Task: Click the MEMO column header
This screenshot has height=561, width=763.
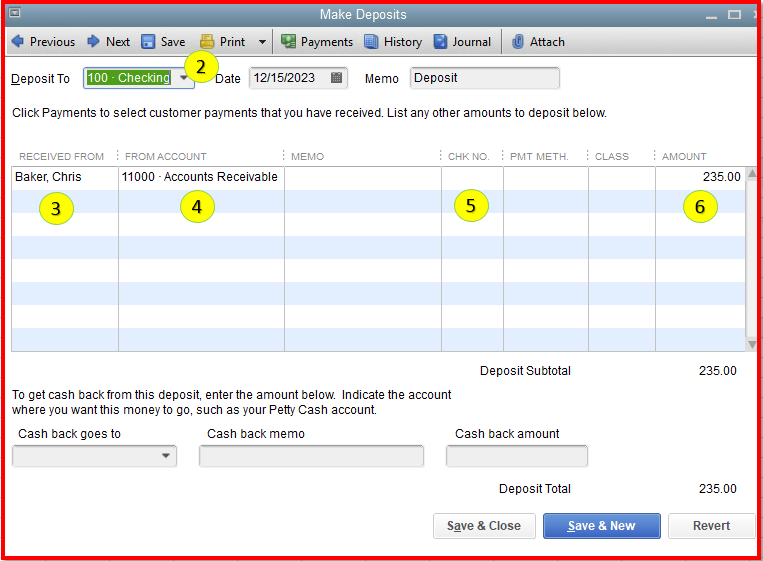Action: coord(308,157)
